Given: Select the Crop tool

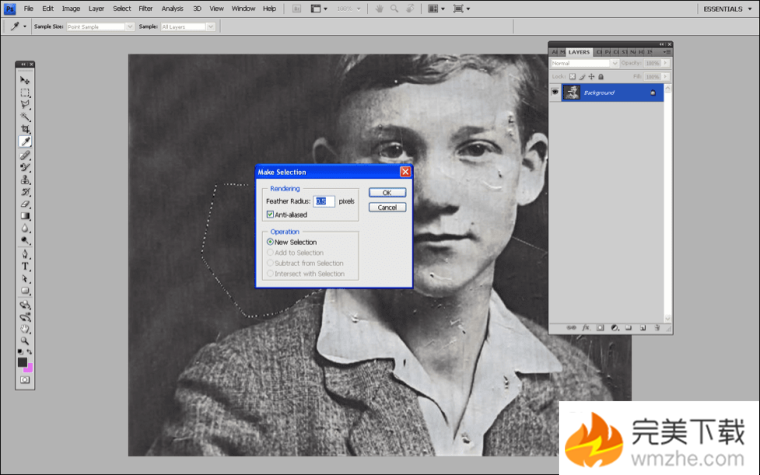Looking at the screenshot, I should point(25,129).
